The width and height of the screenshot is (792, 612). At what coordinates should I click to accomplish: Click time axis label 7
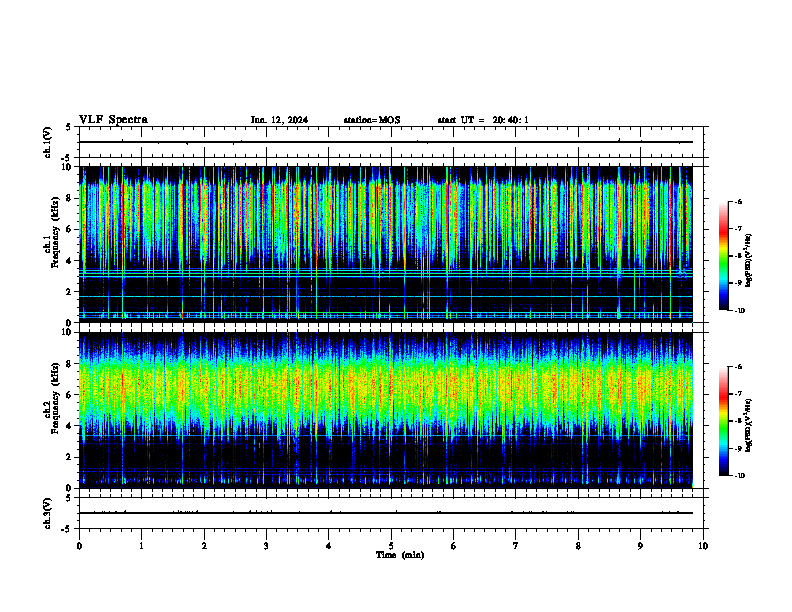[516, 546]
